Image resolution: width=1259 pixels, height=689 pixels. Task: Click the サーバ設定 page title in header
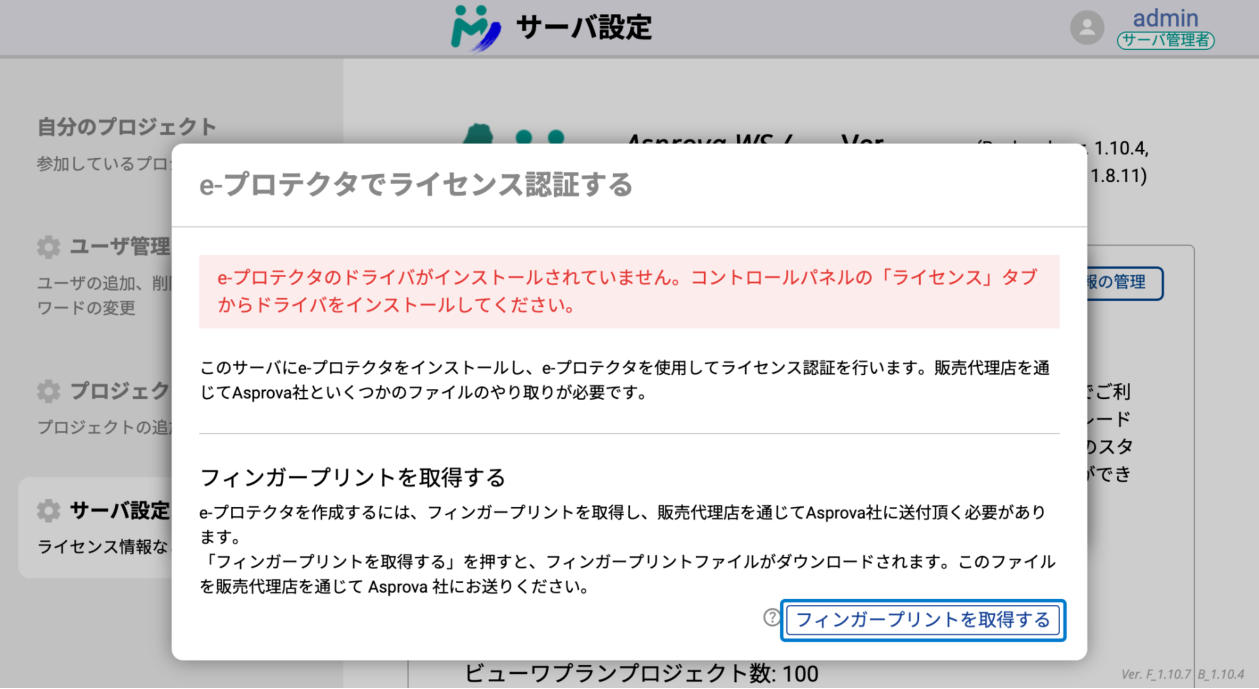pos(584,28)
